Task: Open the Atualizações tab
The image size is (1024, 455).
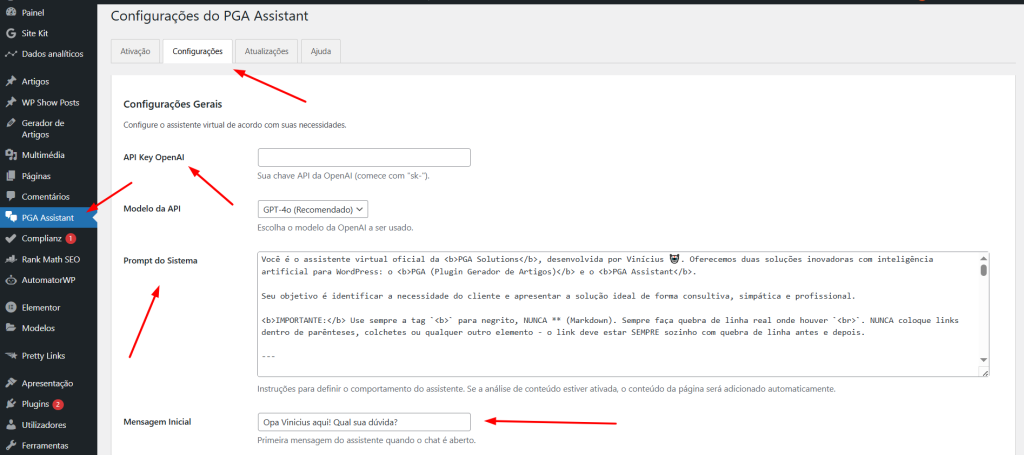Action: [x=267, y=51]
